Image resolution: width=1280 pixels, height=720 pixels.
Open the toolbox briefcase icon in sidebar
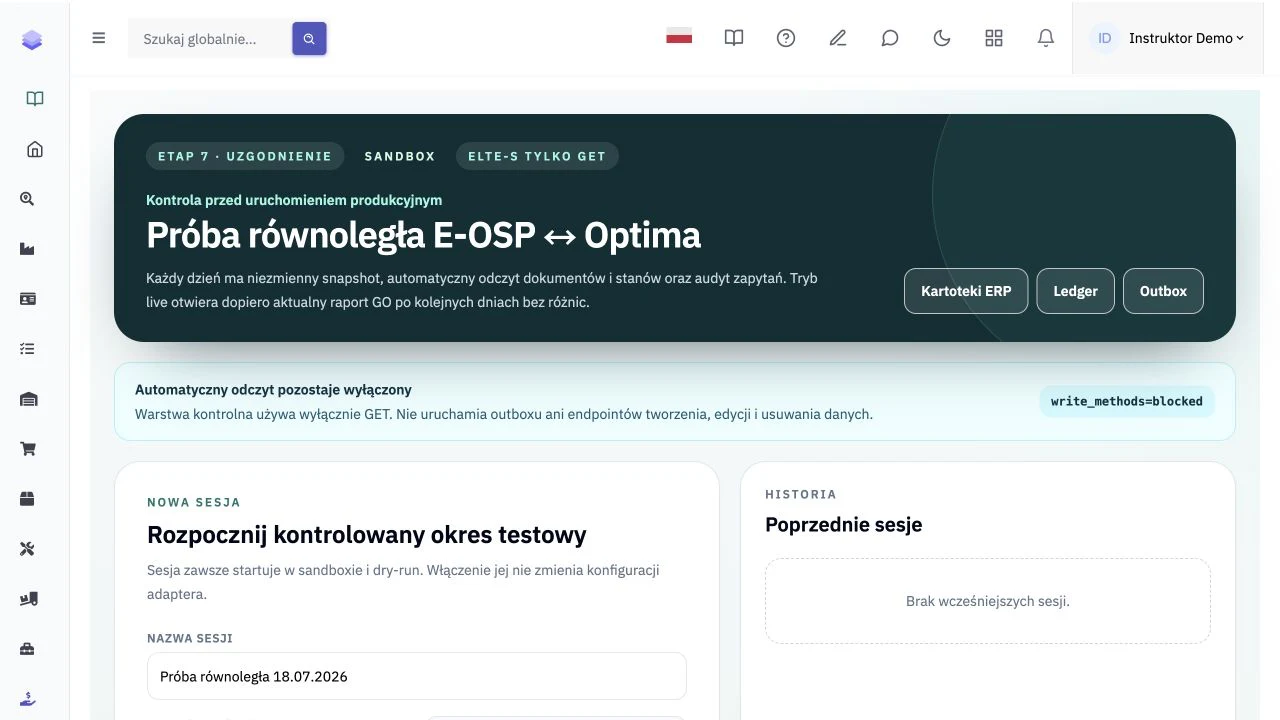[28, 649]
